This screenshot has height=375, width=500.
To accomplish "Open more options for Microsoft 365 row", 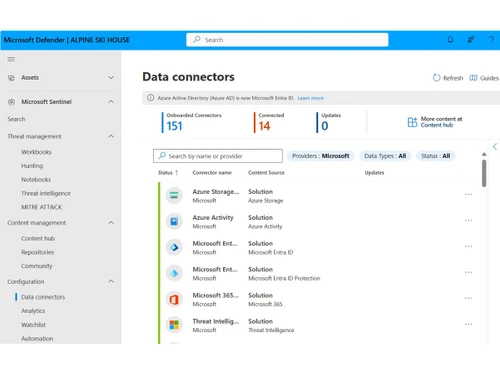I will pyautogui.click(x=468, y=298).
